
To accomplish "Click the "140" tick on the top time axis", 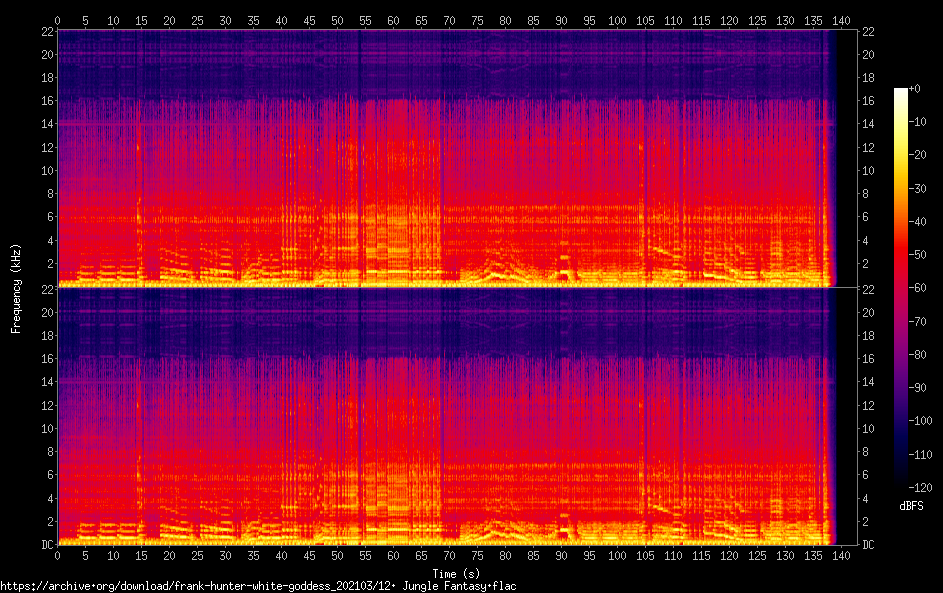I will [x=841, y=20].
